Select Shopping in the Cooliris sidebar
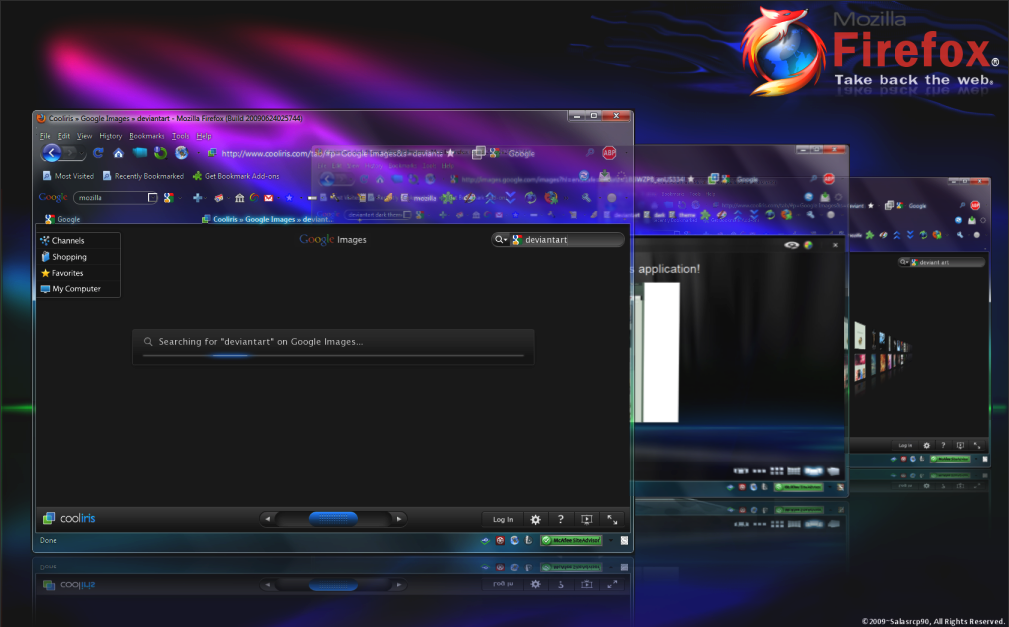This screenshot has width=1009, height=627. pos(79,256)
